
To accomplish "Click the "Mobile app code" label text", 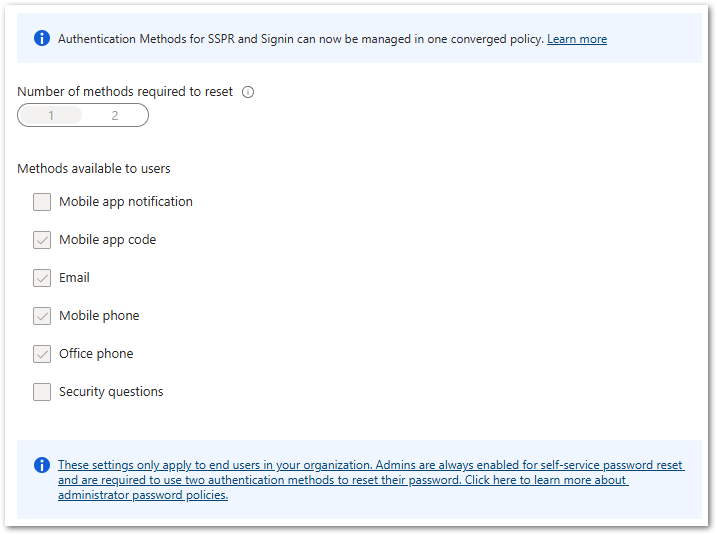I will click(108, 240).
